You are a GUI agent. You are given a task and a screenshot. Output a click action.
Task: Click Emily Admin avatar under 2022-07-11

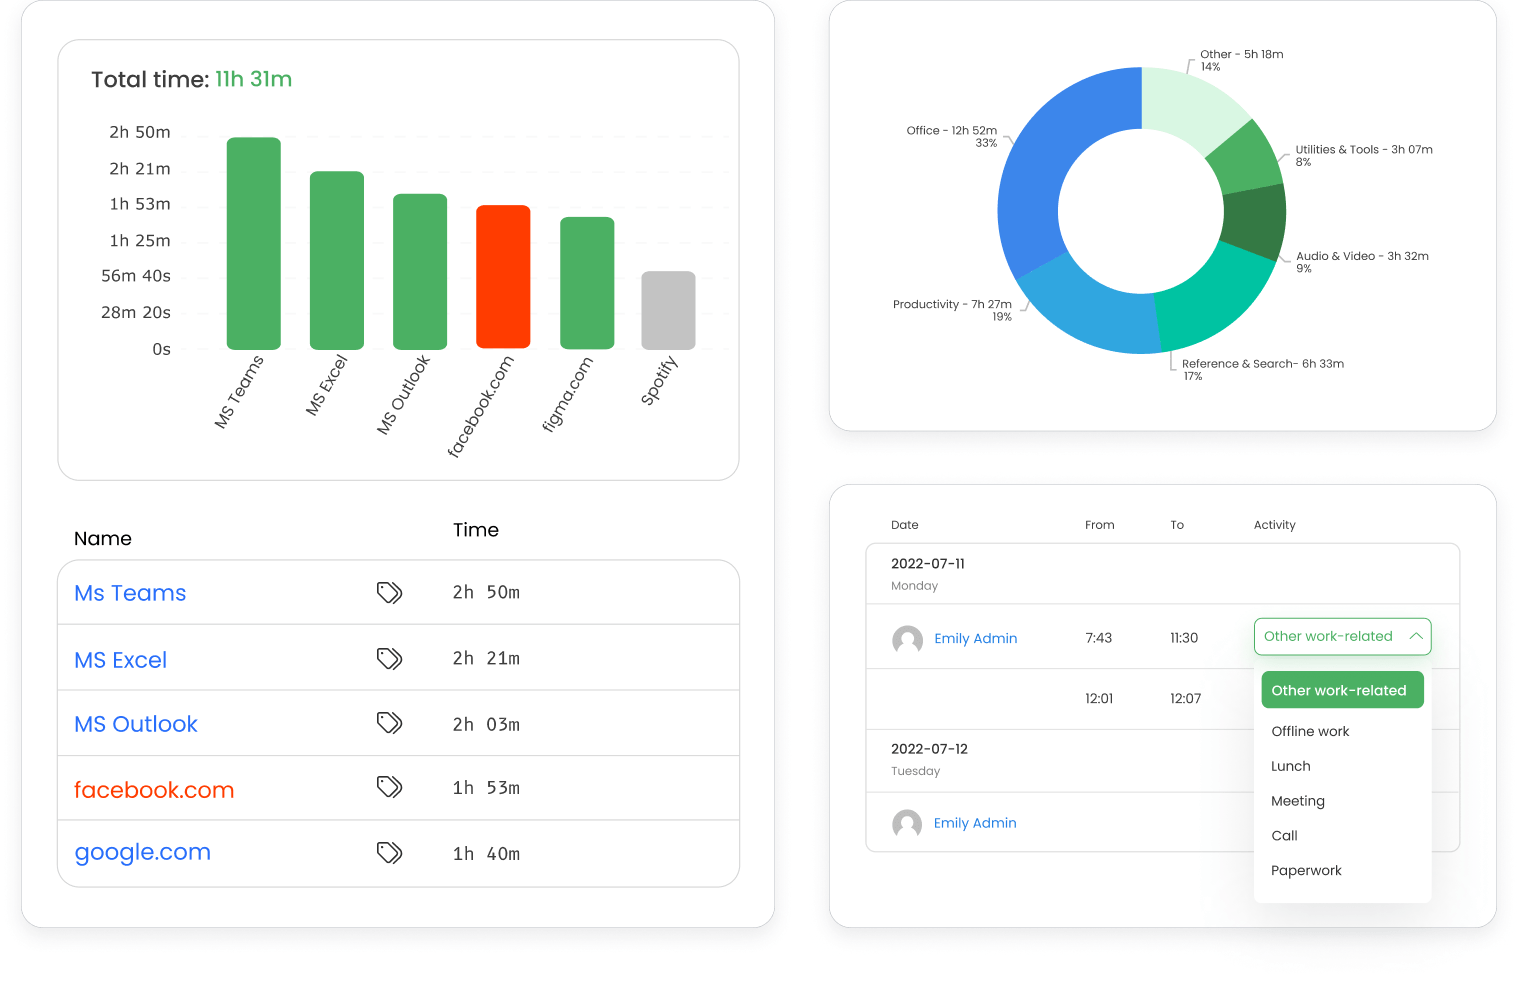(x=907, y=640)
